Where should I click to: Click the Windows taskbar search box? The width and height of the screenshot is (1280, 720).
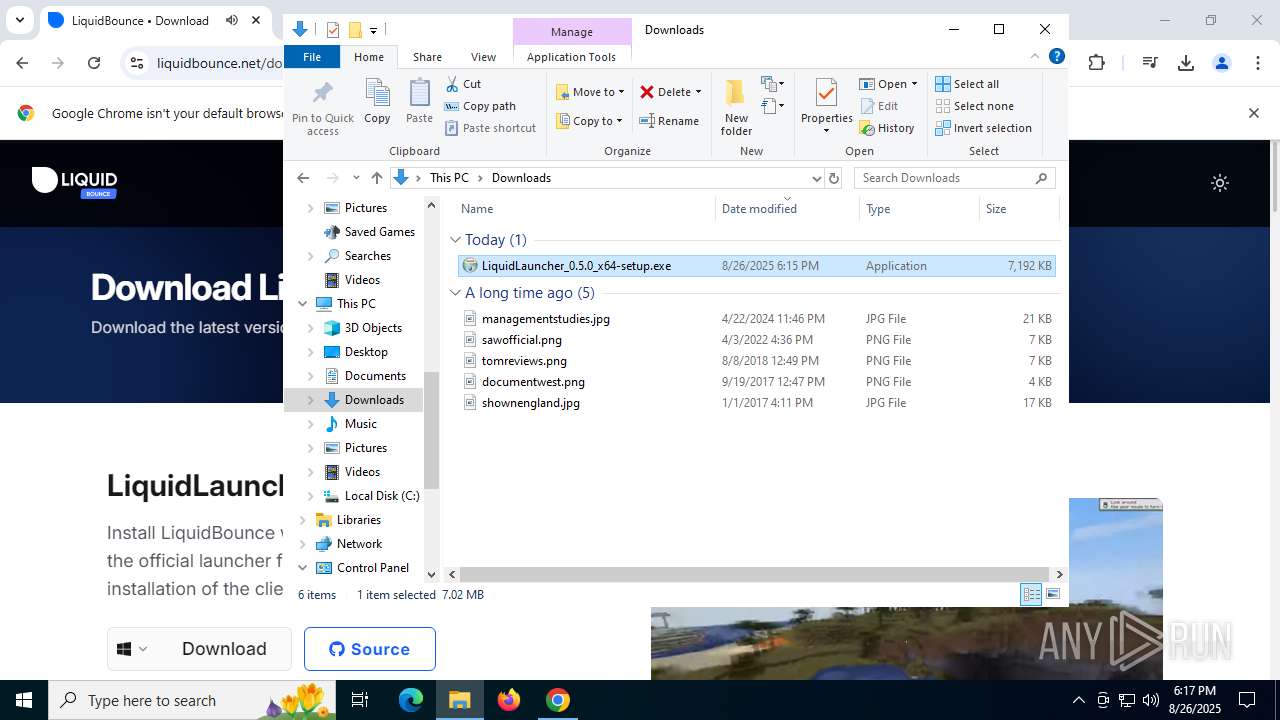click(193, 700)
